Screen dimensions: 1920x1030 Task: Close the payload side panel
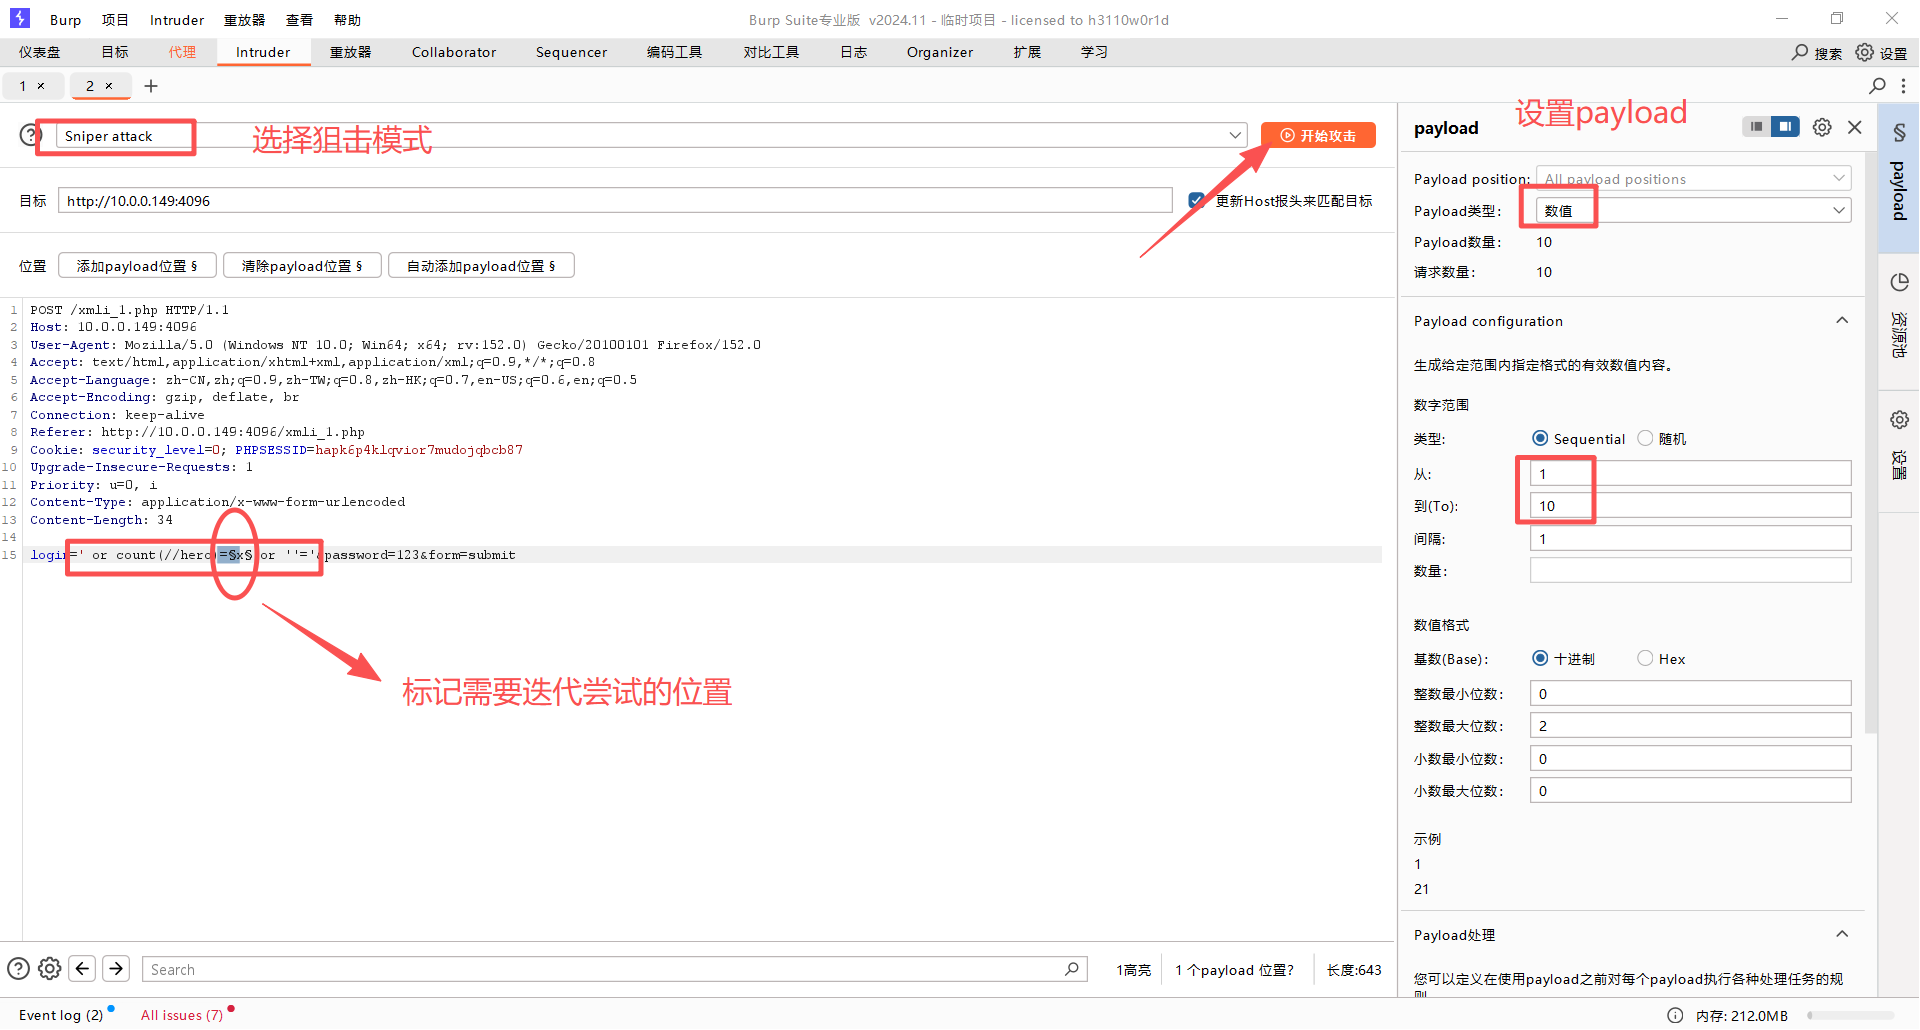(1855, 127)
